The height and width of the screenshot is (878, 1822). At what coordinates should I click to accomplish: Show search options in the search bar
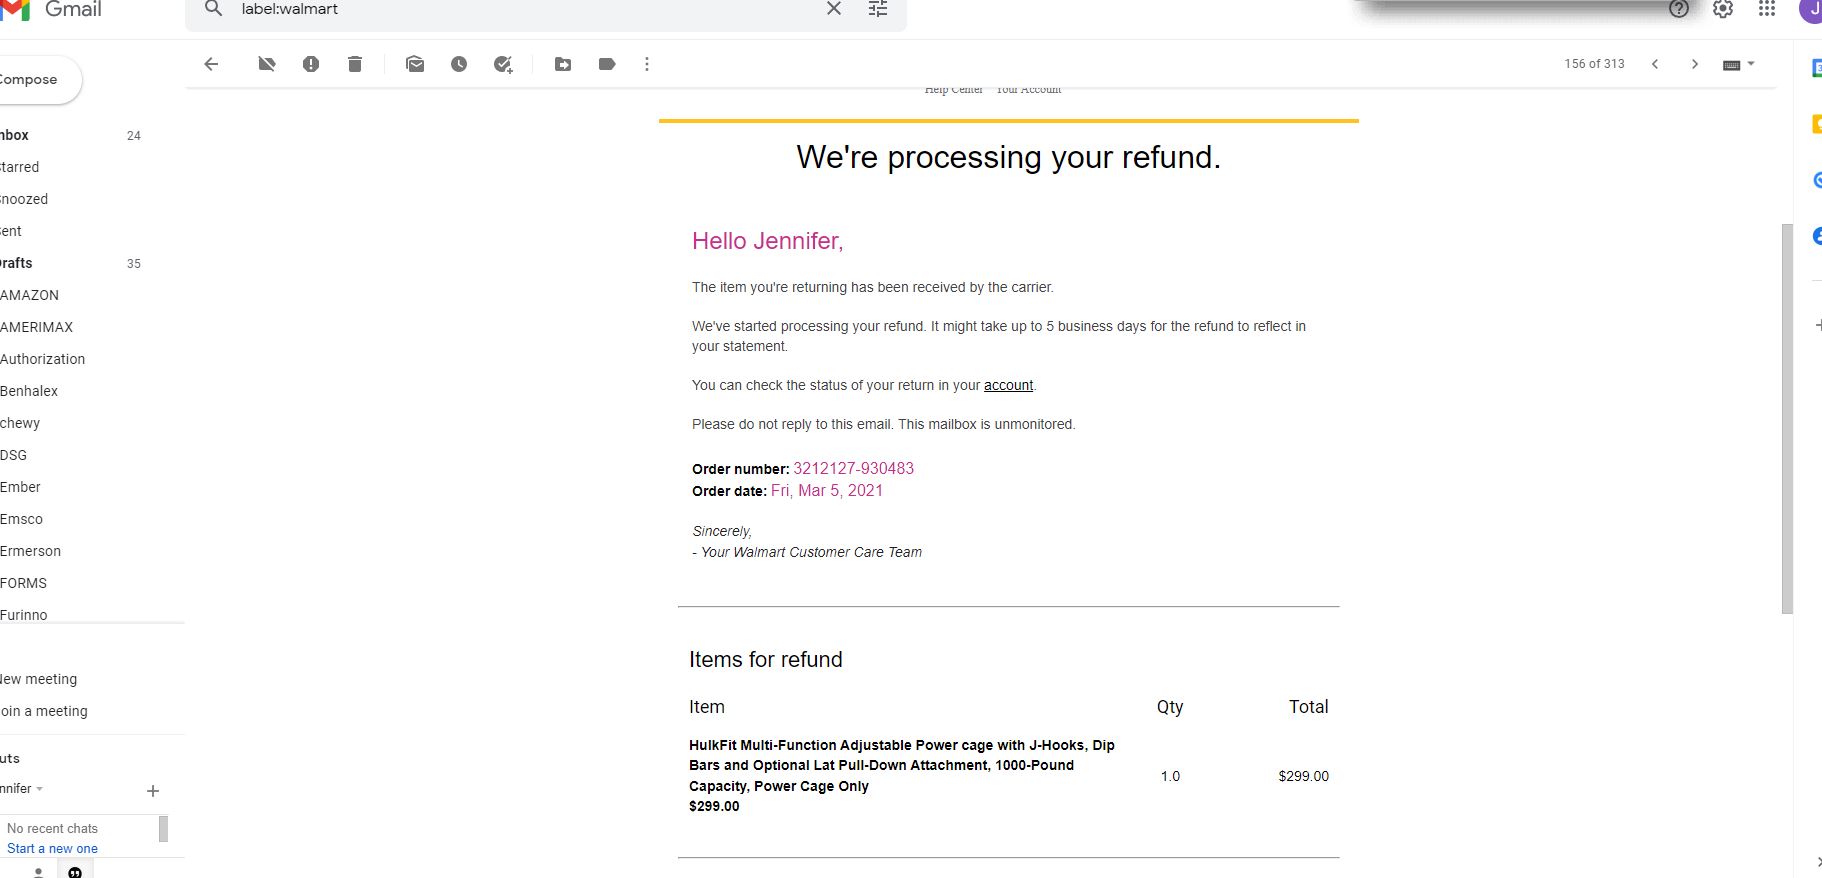pos(878,9)
